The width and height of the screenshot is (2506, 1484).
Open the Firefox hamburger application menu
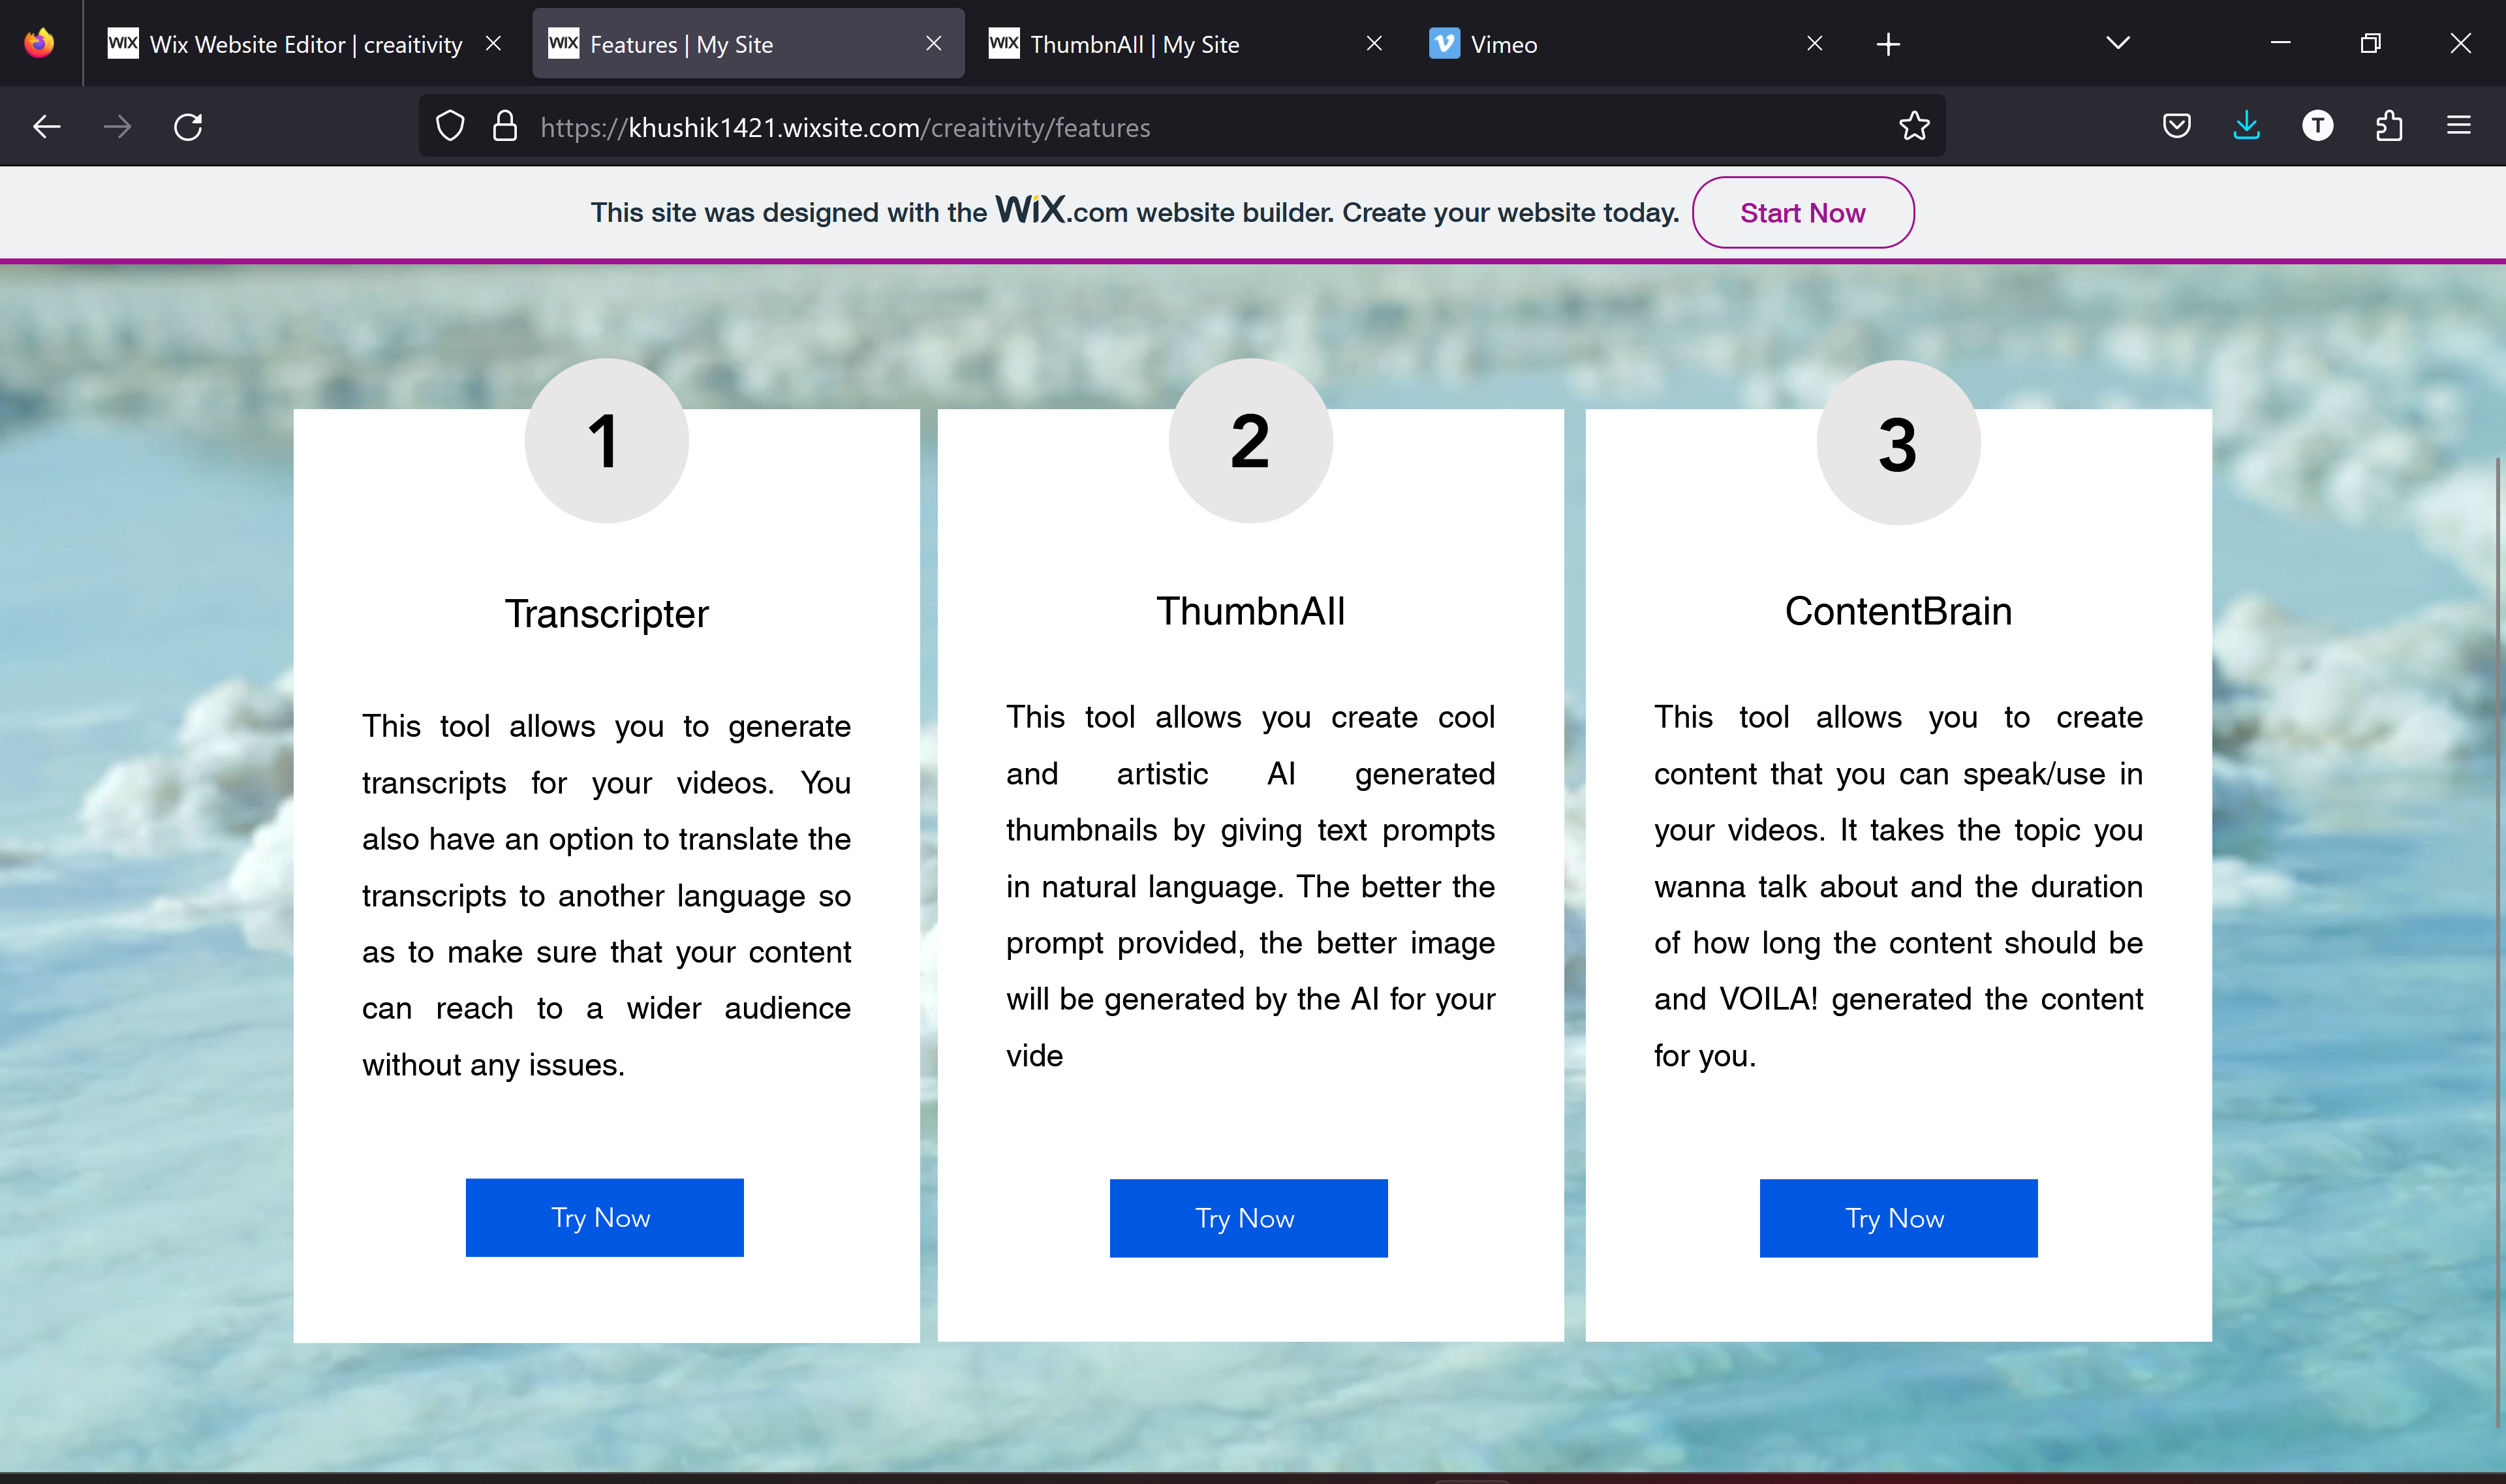2458,127
